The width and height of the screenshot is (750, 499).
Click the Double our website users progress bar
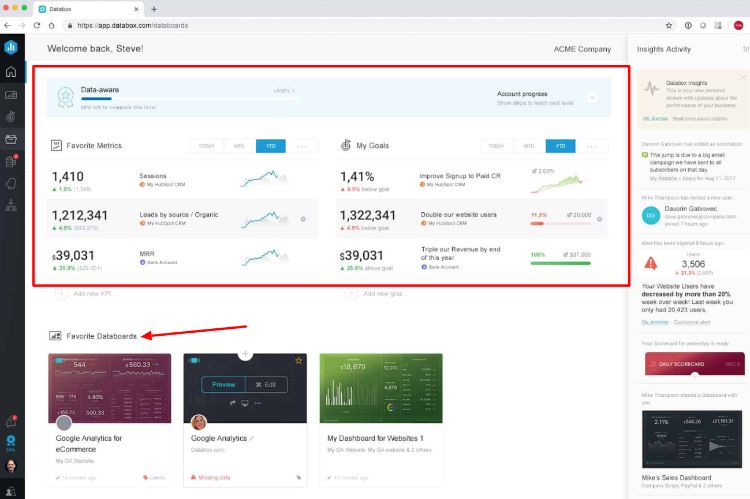[x=561, y=223]
